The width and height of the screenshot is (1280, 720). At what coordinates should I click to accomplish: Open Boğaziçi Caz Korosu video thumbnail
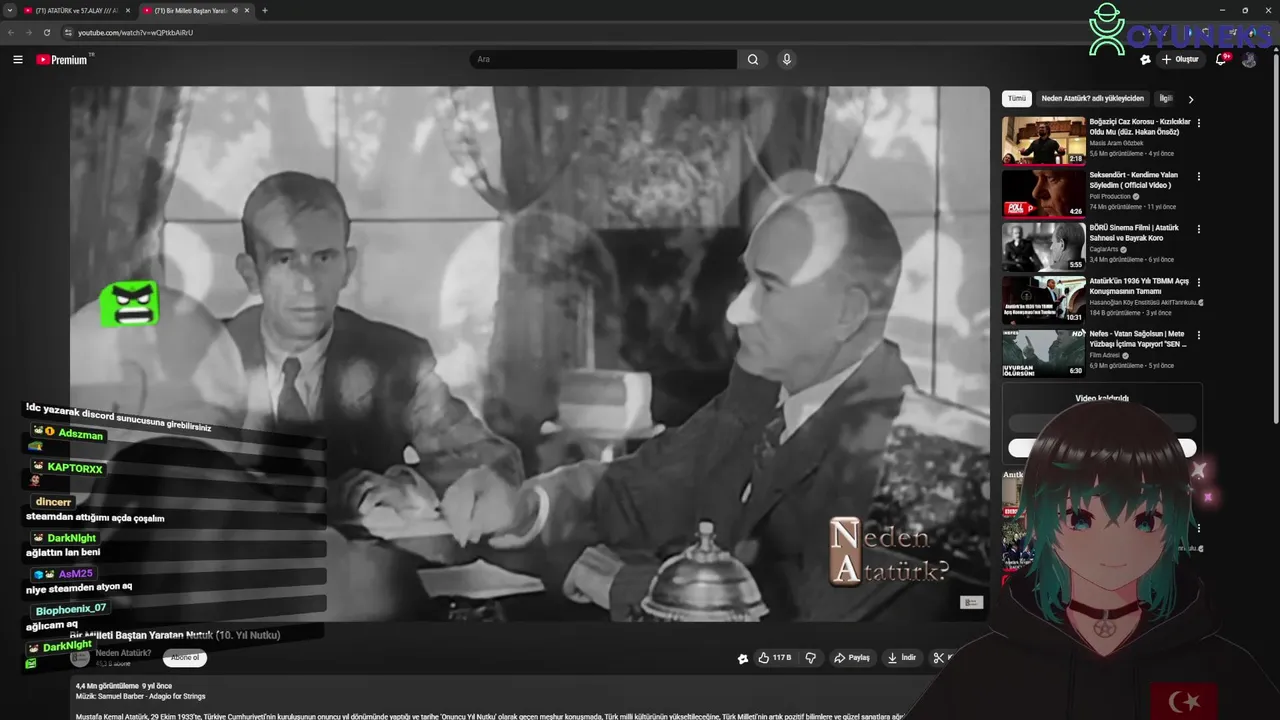pos(1044,140)
